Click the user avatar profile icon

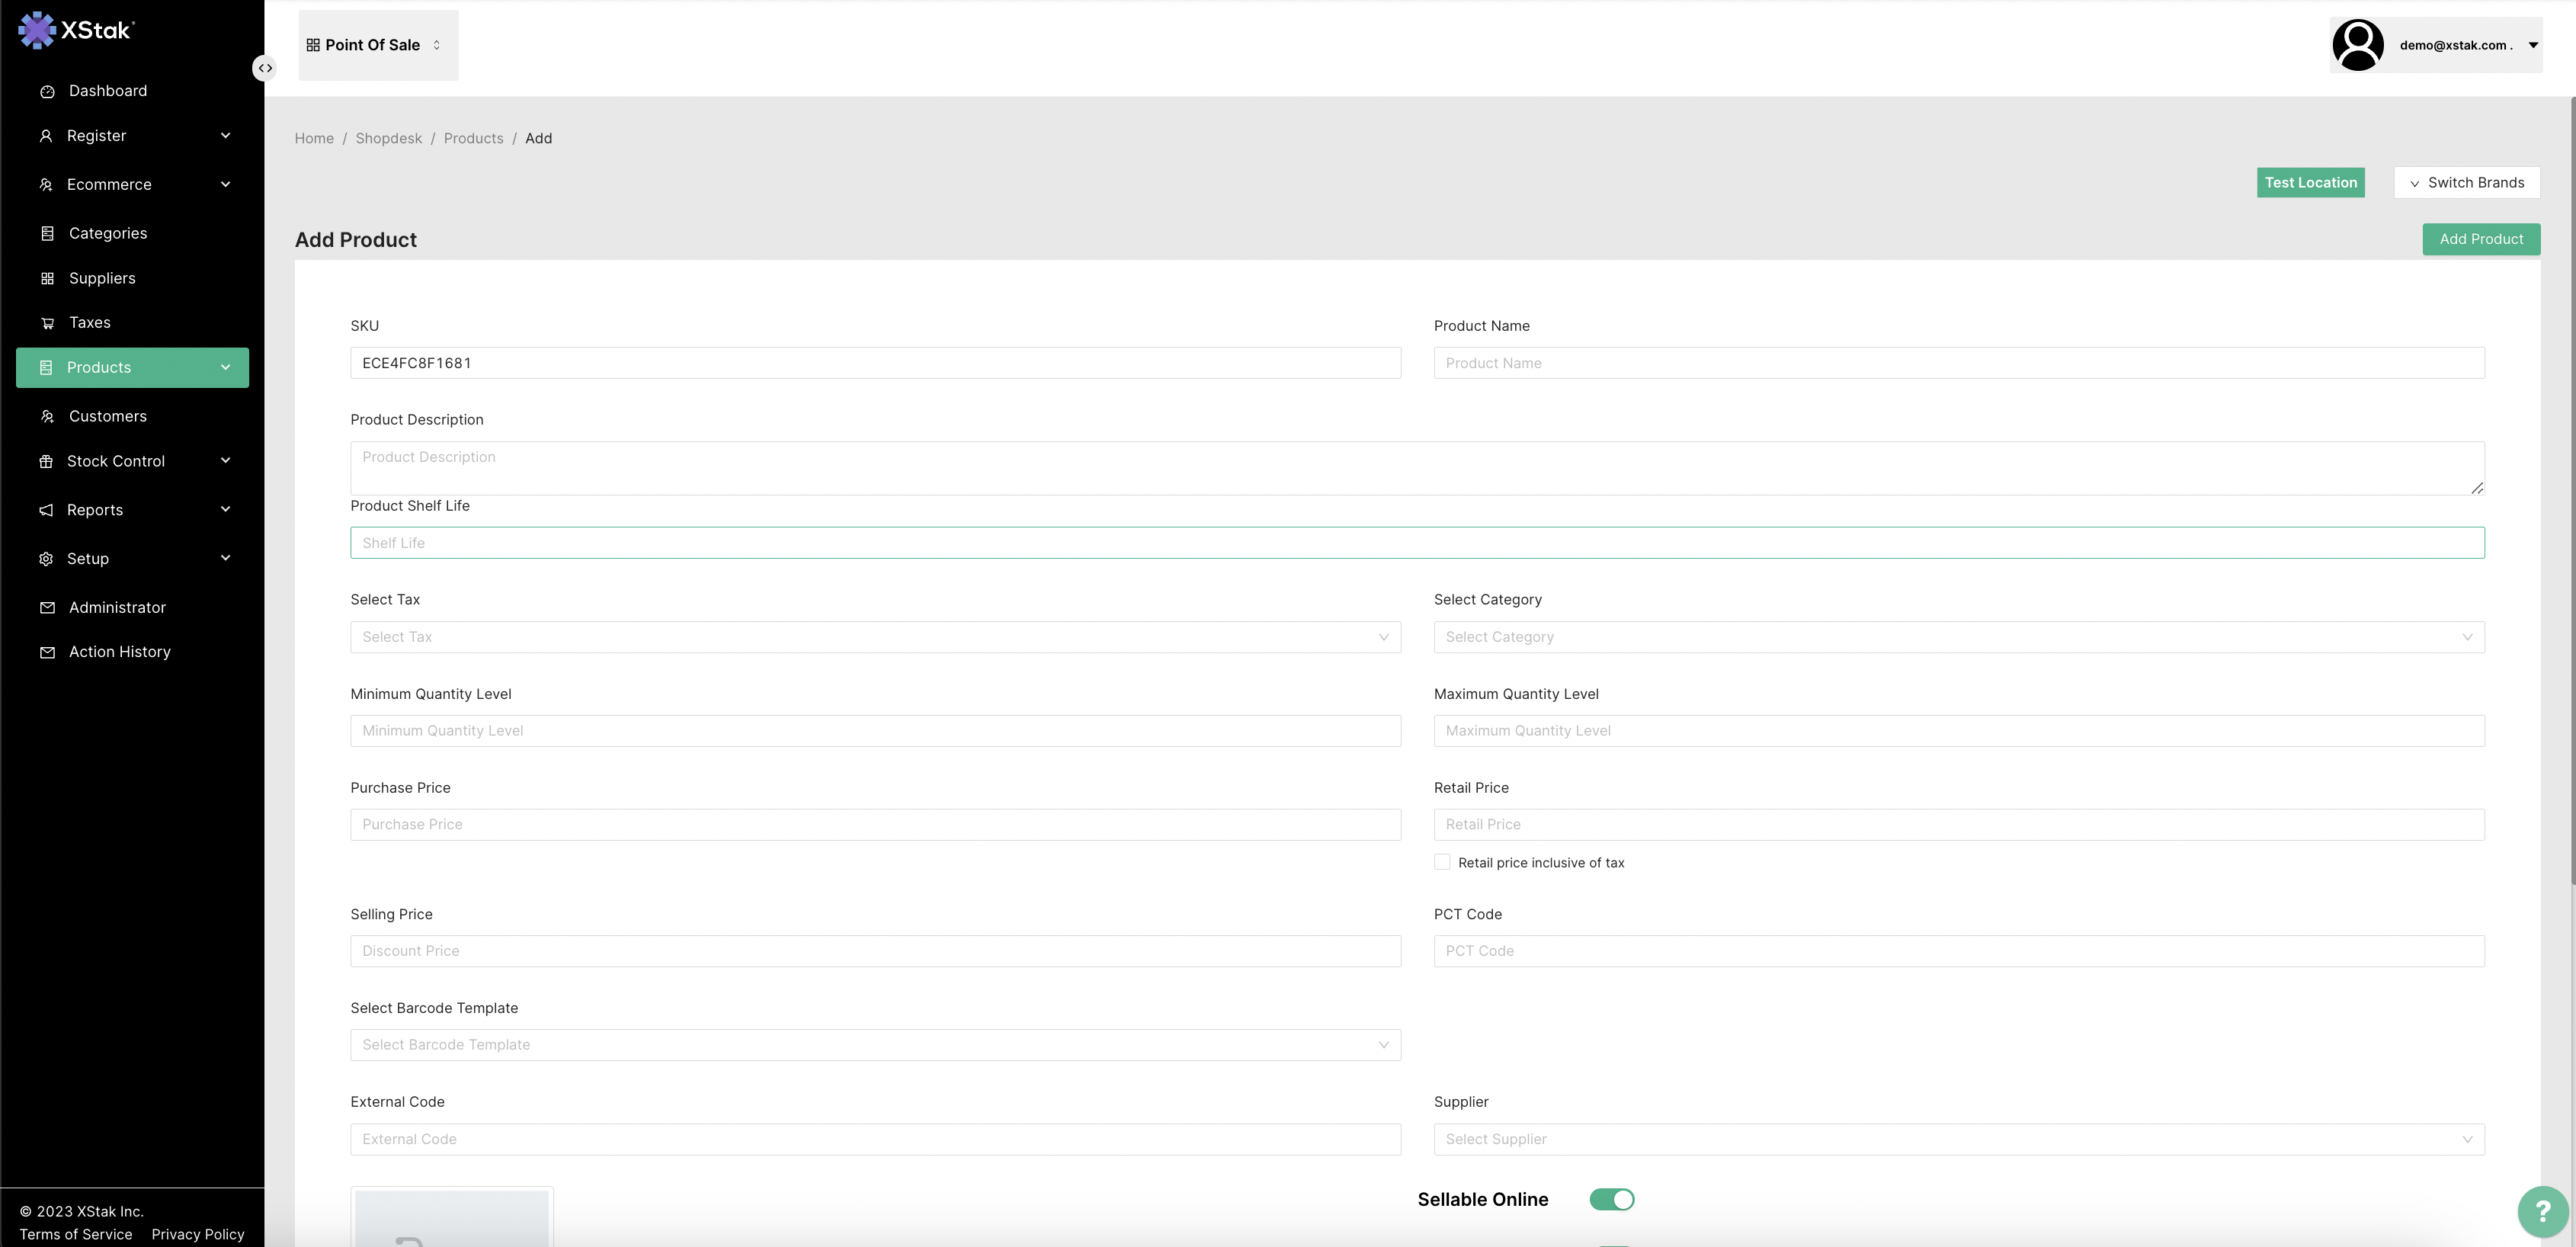pyautogui.click(x=2357, y=45)
